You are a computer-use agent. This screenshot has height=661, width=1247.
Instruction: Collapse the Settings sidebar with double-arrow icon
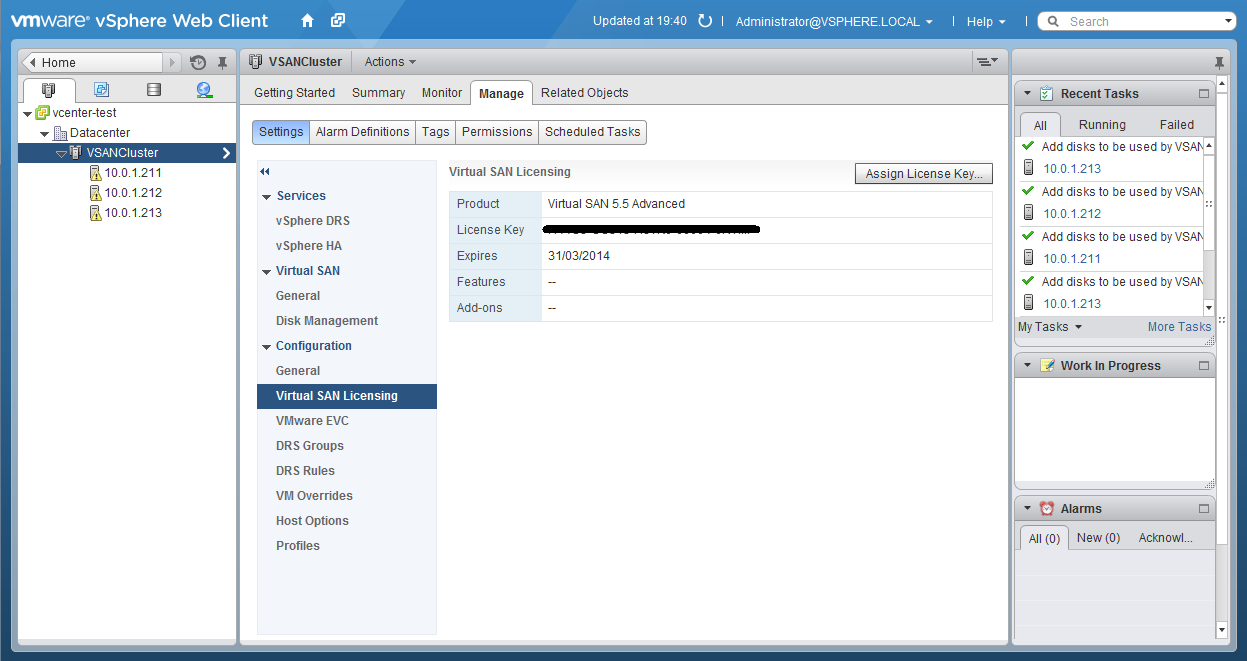click(264, 171)
